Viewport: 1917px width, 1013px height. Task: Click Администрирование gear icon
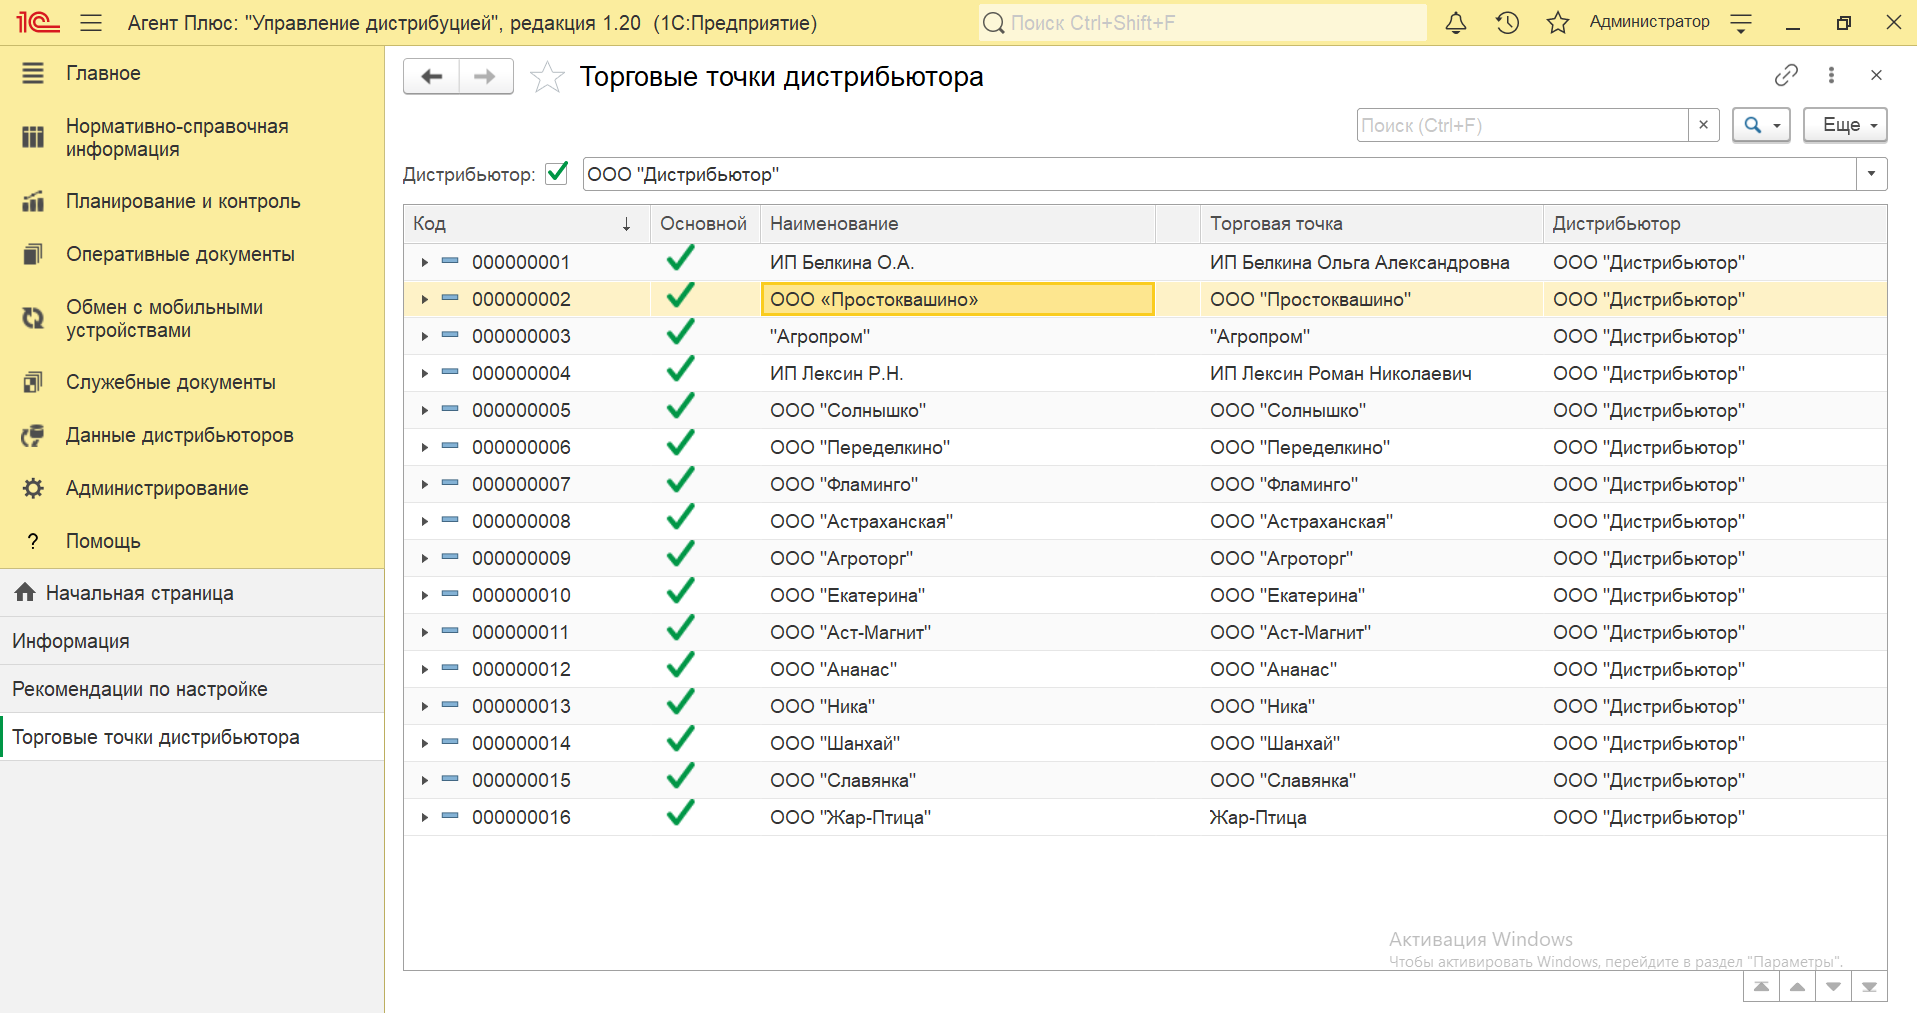pyautogui.click(x=33, y=488)
